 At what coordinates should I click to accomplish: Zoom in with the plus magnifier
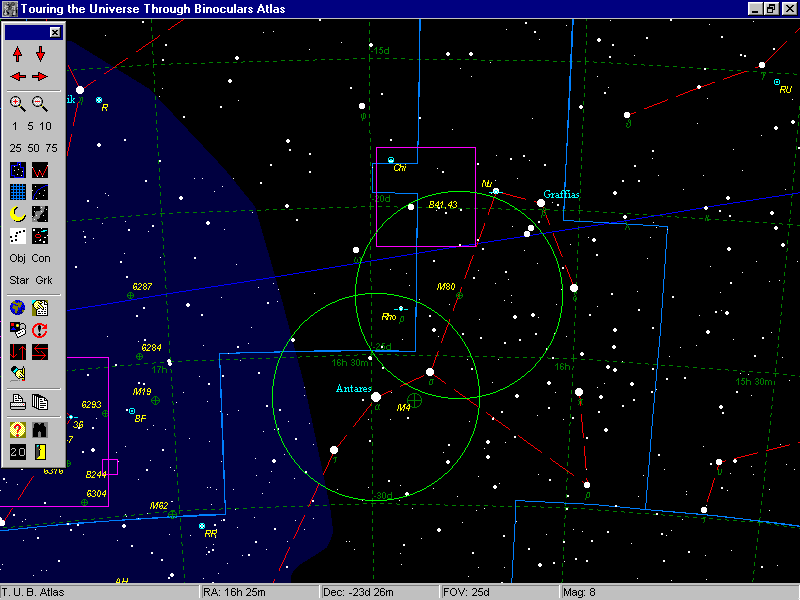[18, 104]
